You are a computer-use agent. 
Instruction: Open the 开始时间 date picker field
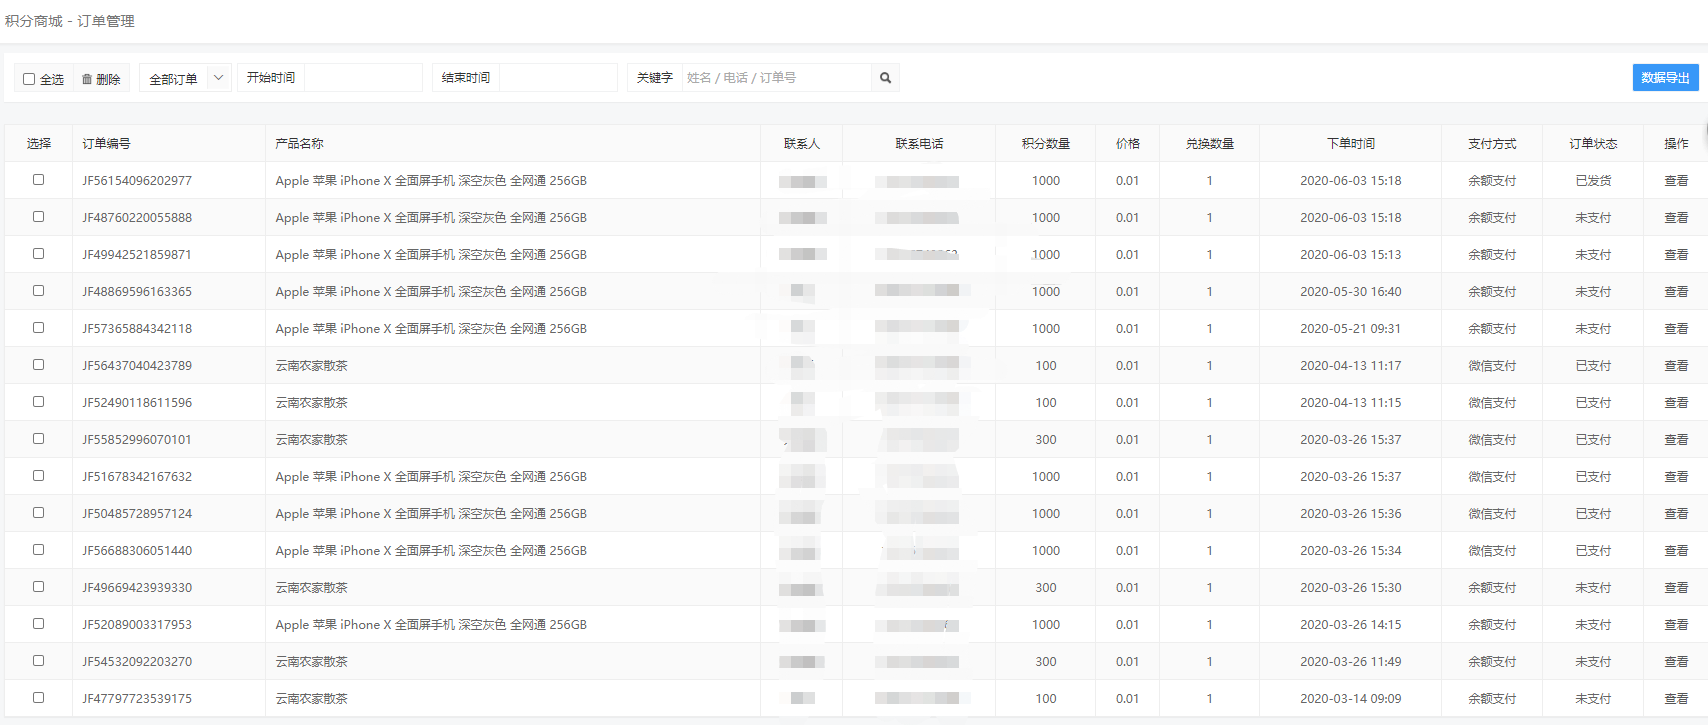click(362, 78)
